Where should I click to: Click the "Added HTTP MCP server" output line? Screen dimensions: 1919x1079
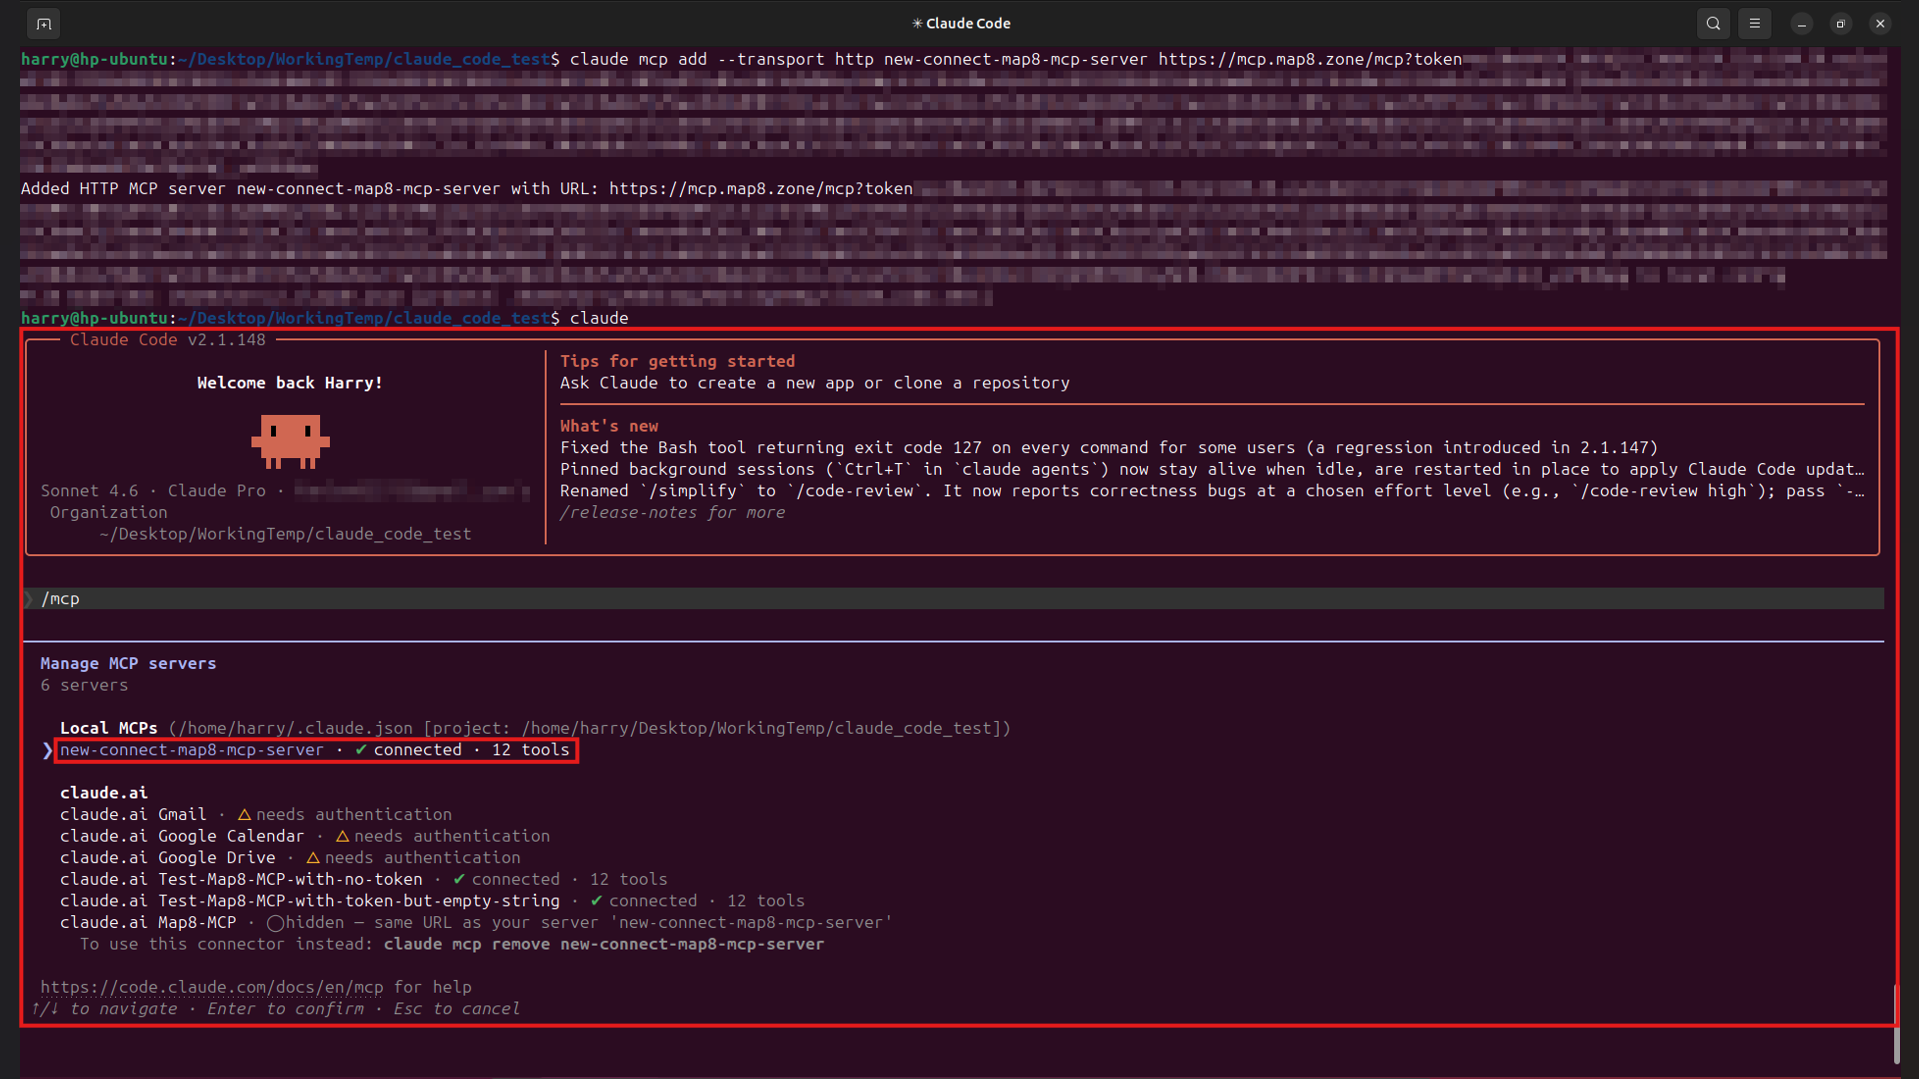[466, 189]
